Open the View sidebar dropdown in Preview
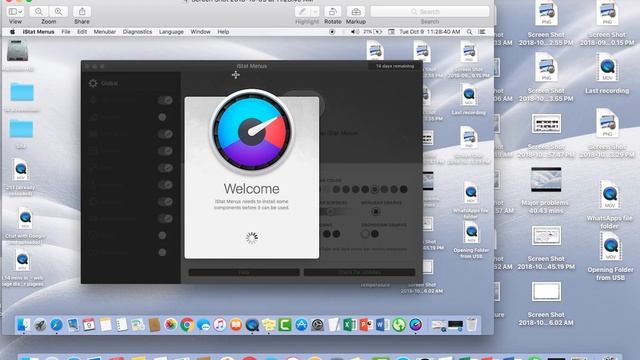This screenshot has width=640, height=360. 16,12
